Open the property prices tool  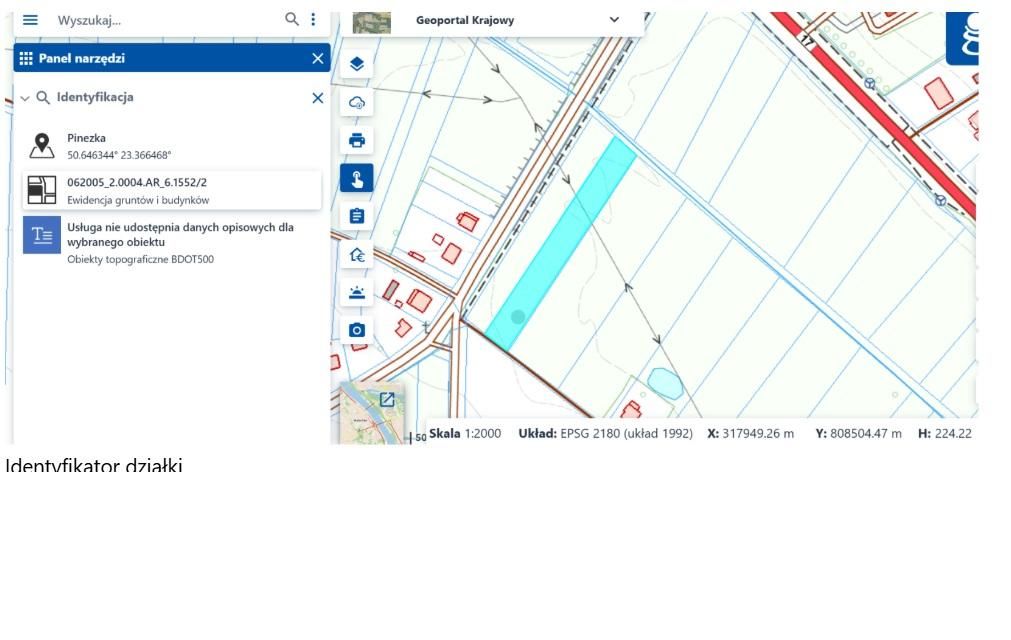point(357,255)
